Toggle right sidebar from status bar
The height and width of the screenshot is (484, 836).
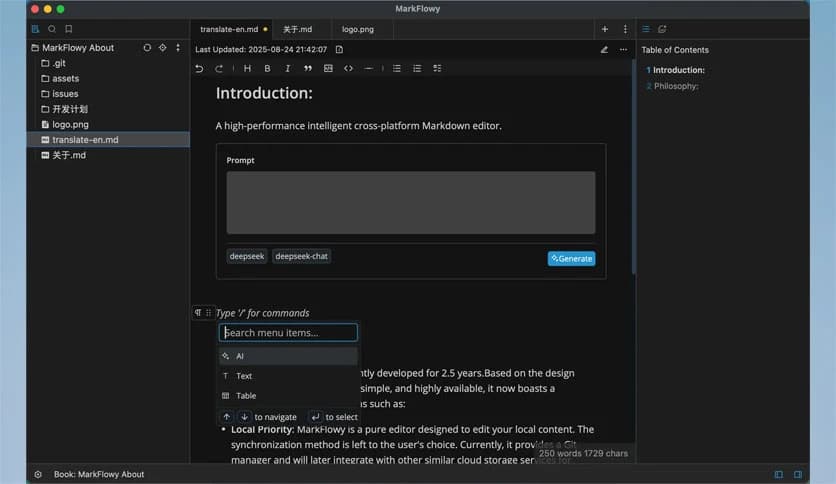(x=798, y=474)
